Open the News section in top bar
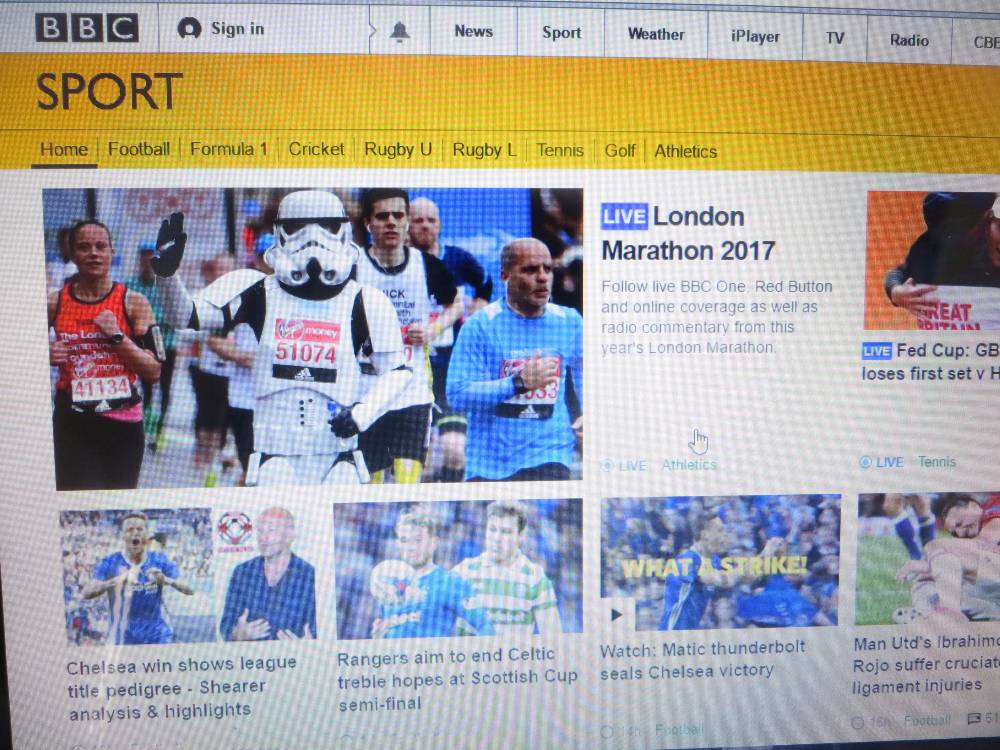The width and height of the screenshot is (1000, 750). click(473, 31)
